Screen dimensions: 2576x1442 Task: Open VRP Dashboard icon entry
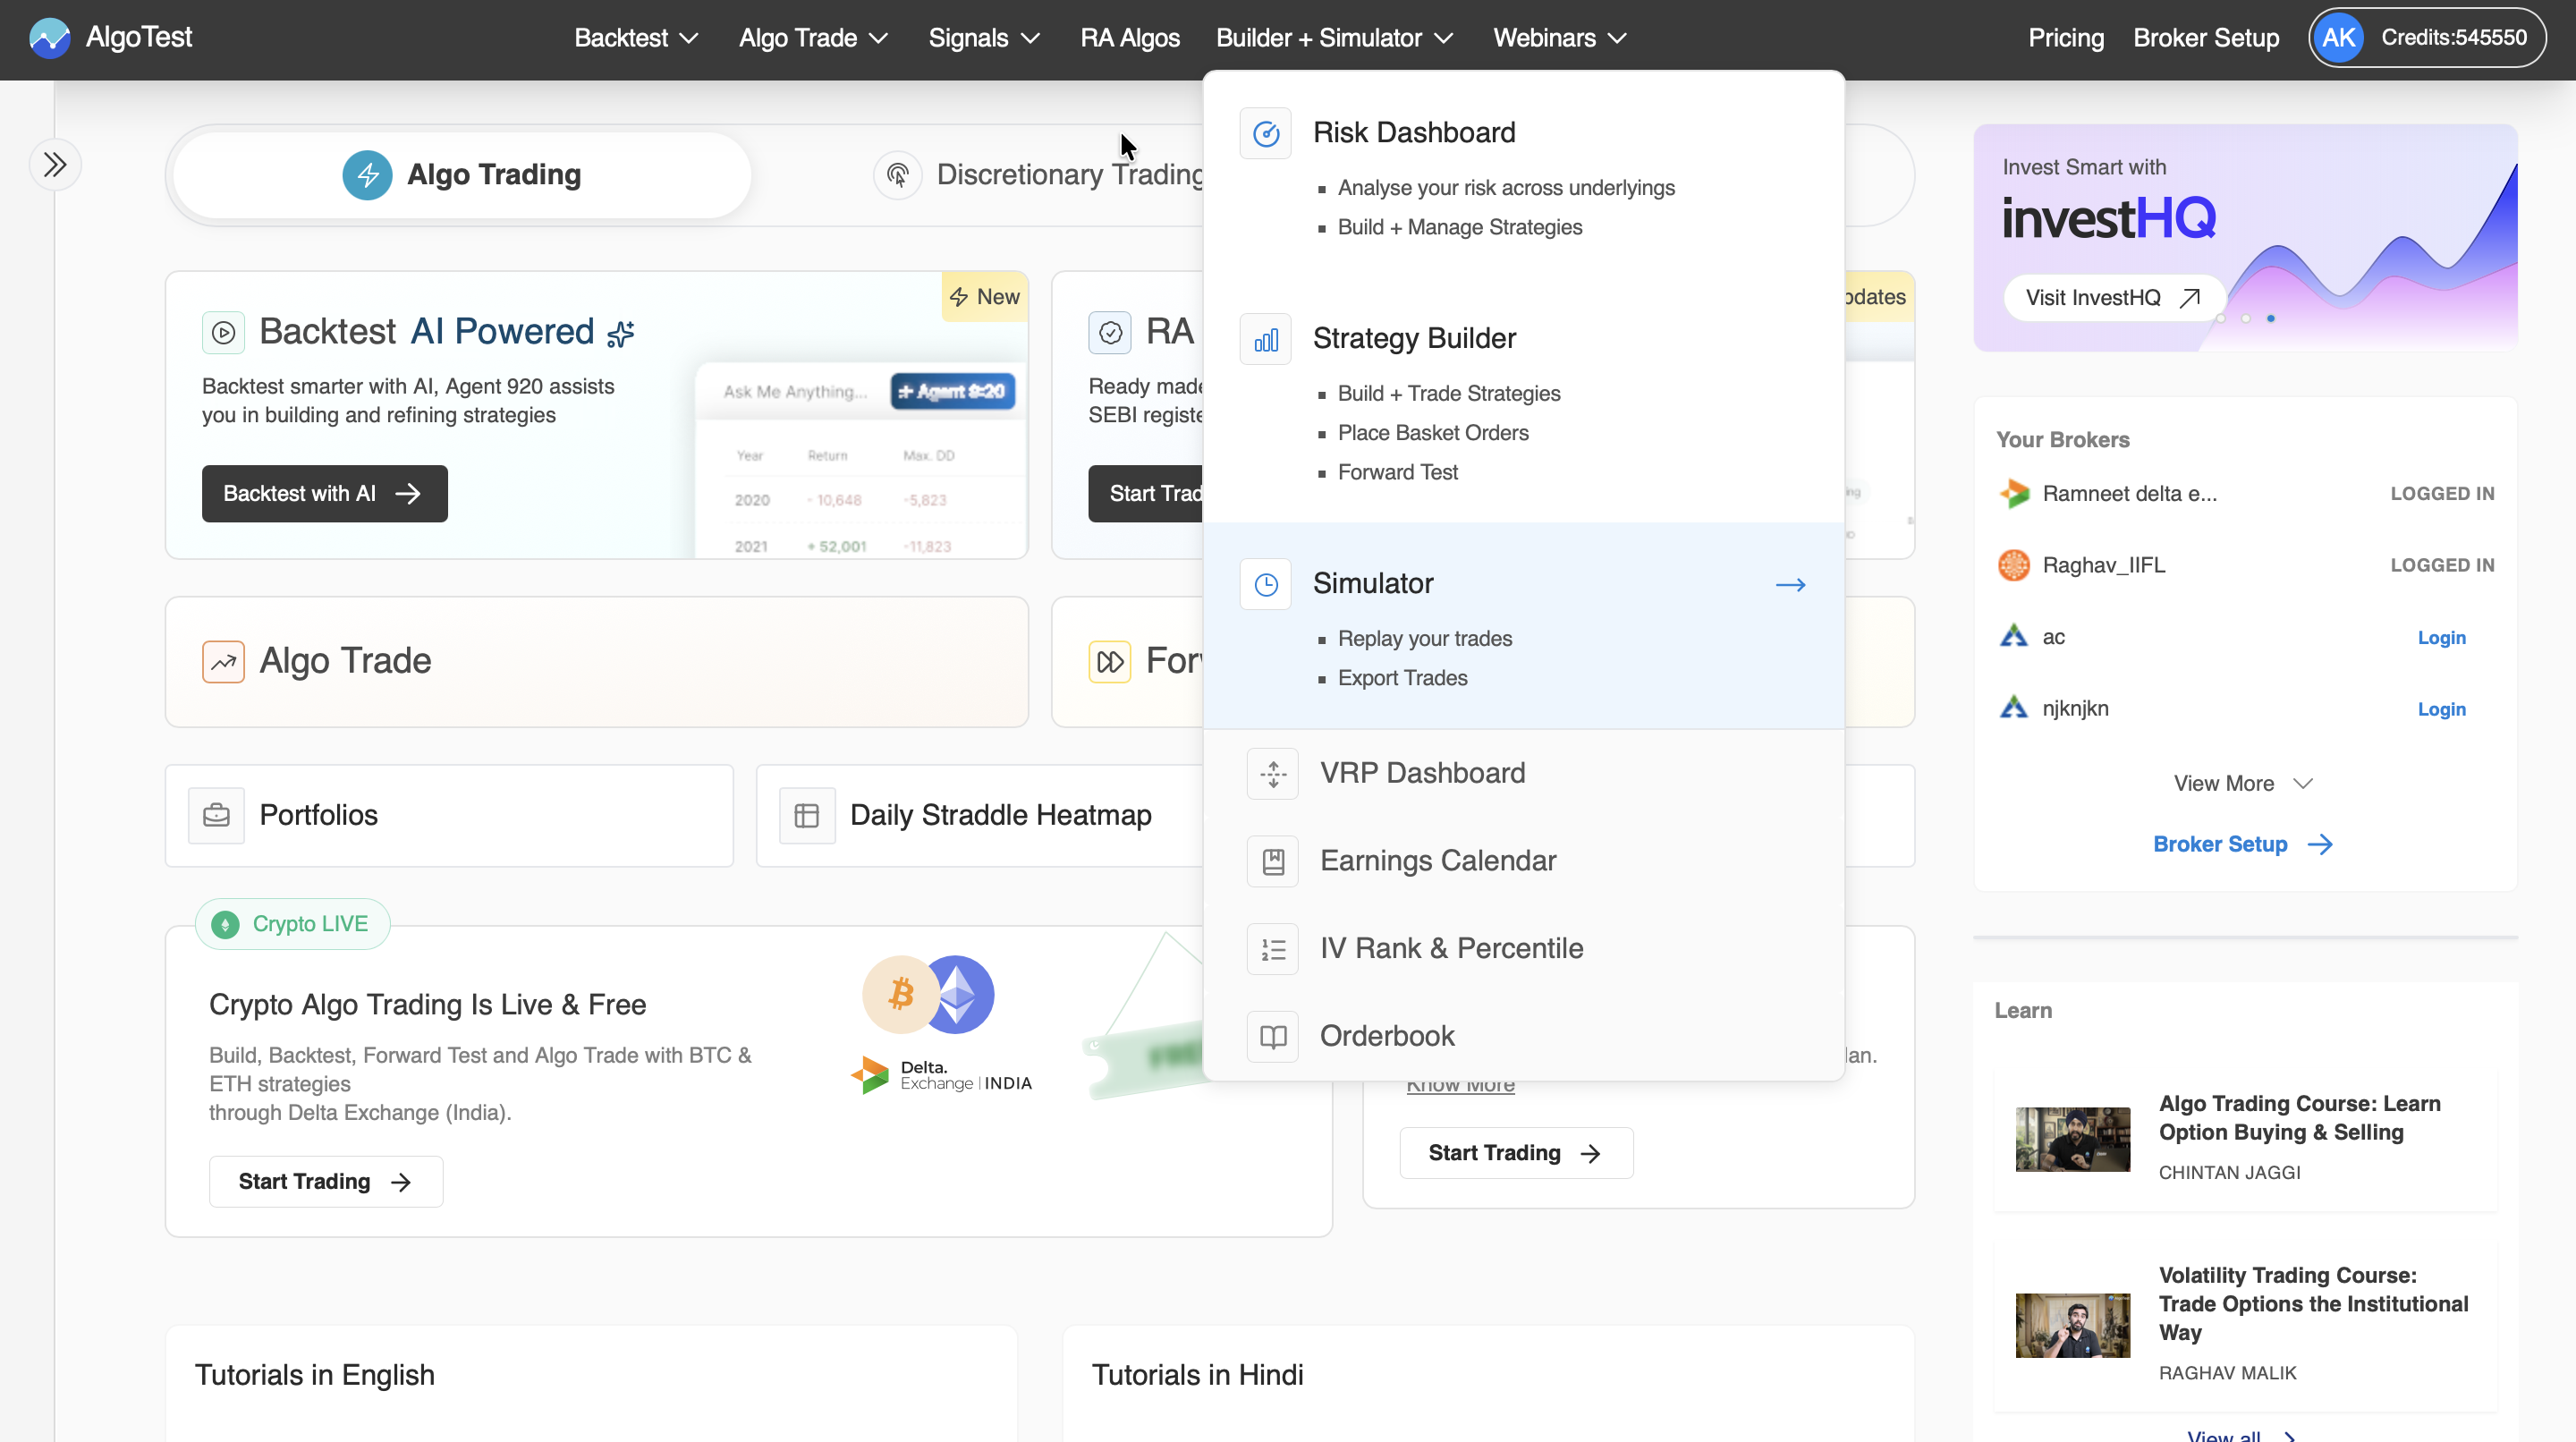[1272, 773]
